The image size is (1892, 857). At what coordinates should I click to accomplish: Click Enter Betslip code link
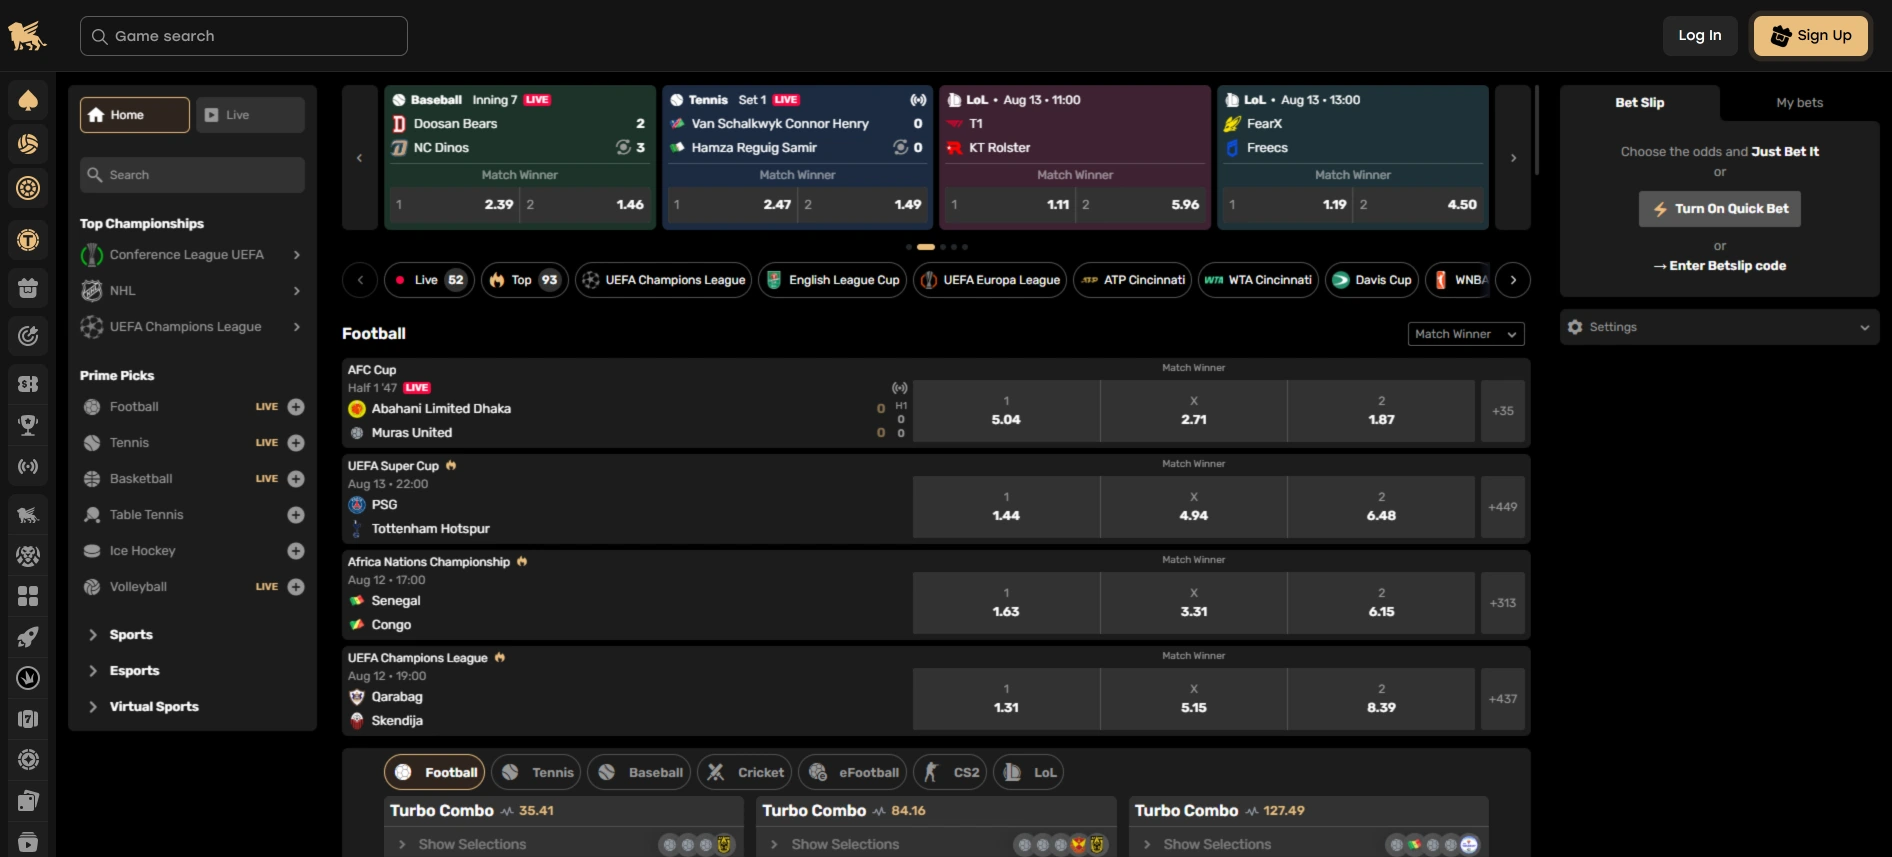pos(1720,266)
